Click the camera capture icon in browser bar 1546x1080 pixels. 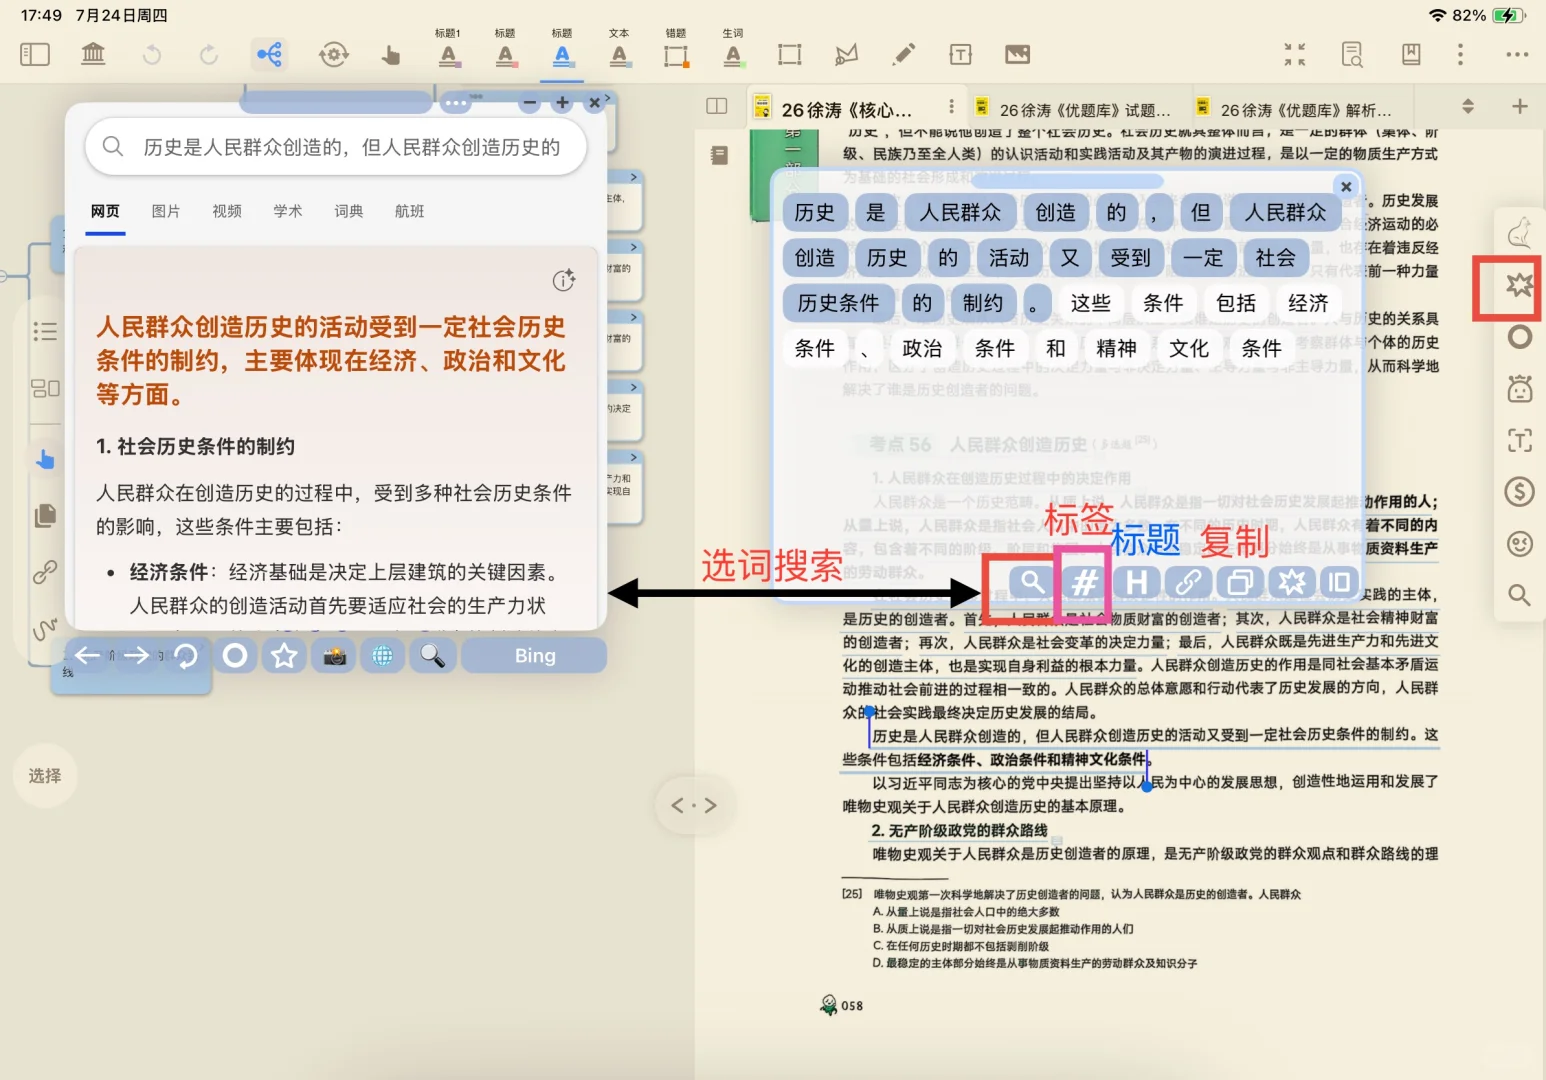pyautogui.click(x=334, y=655)
